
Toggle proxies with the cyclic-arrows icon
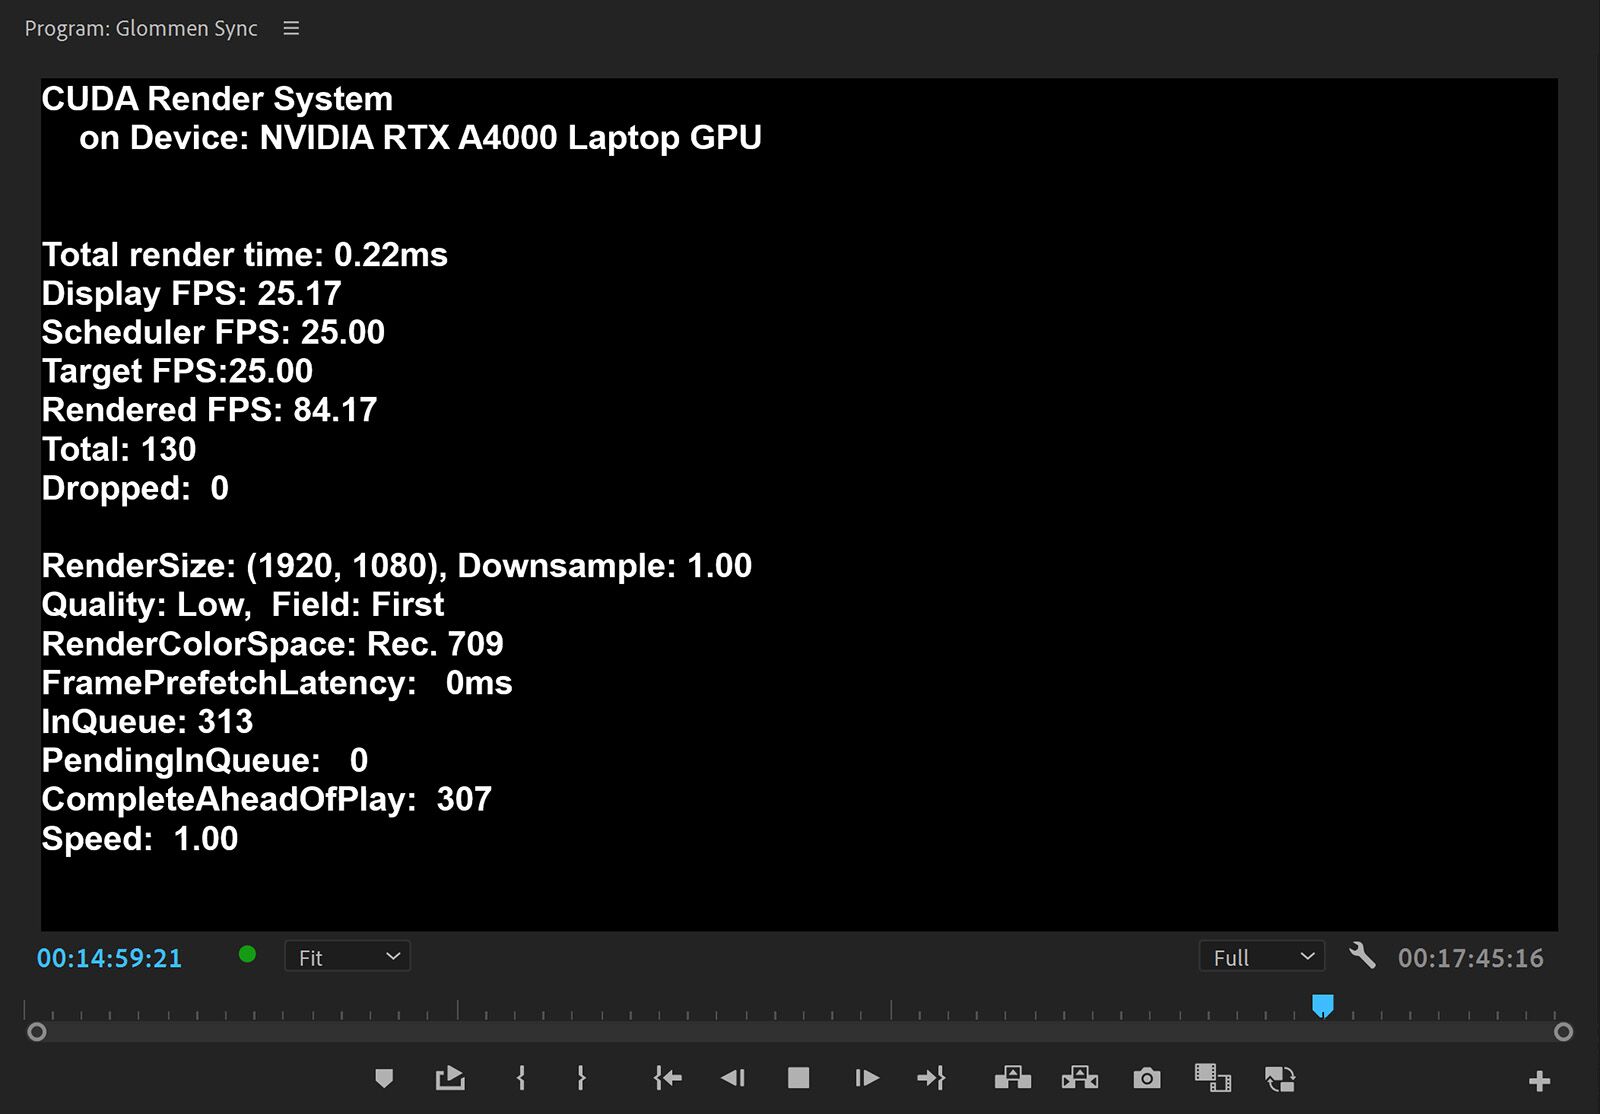(x=1280, y=1078)
